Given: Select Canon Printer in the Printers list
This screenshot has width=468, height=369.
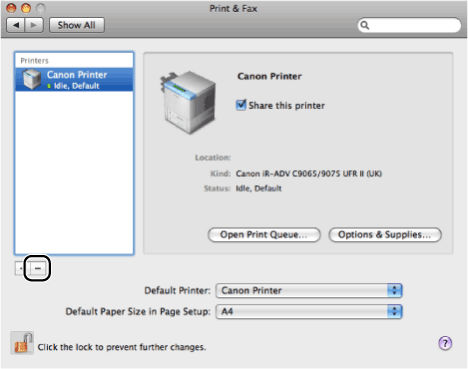Looking at the screenshot, I should 74,80.
